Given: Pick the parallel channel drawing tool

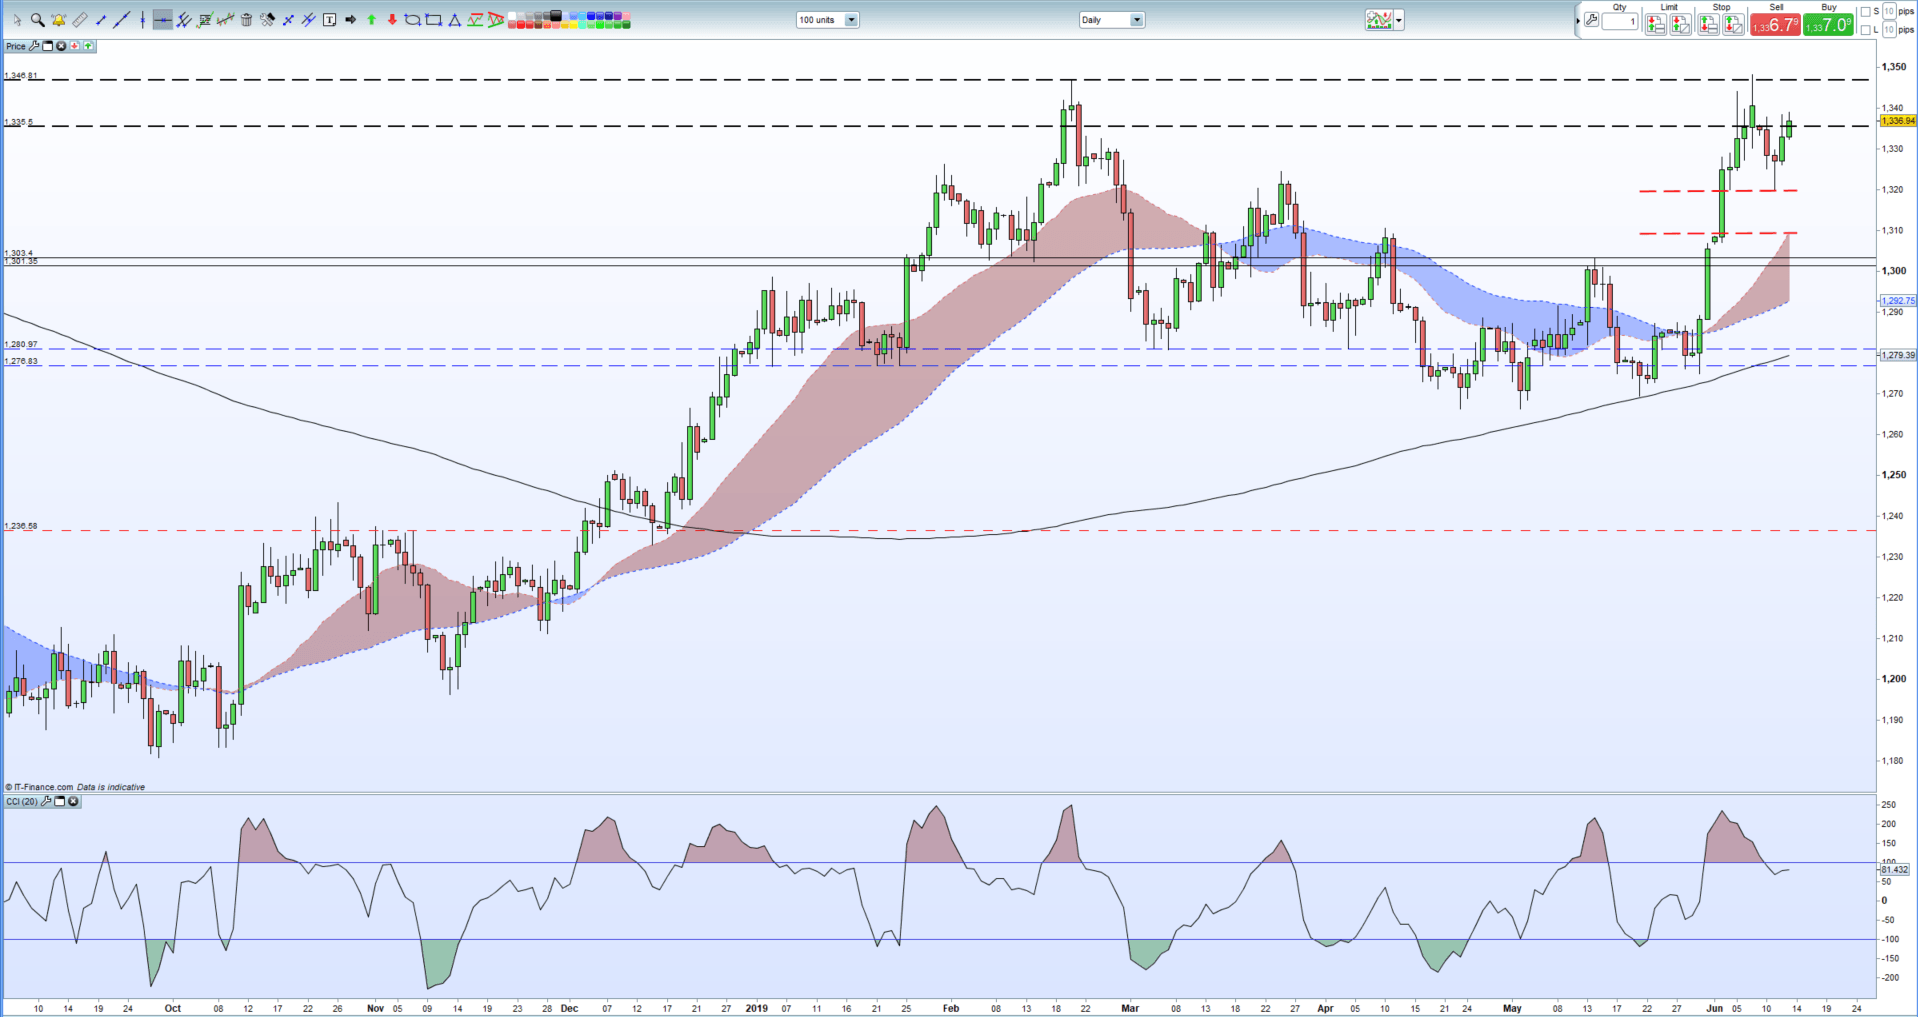Looking at the screenshot, I should (183, 20).
